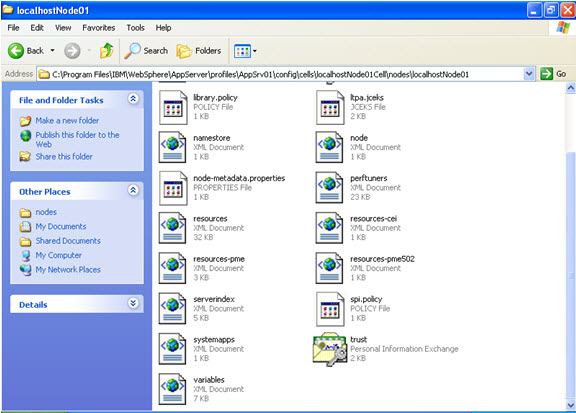Select the node-metadata.properties file icon
Screen dimensions: 576x413
click(173, 188)
